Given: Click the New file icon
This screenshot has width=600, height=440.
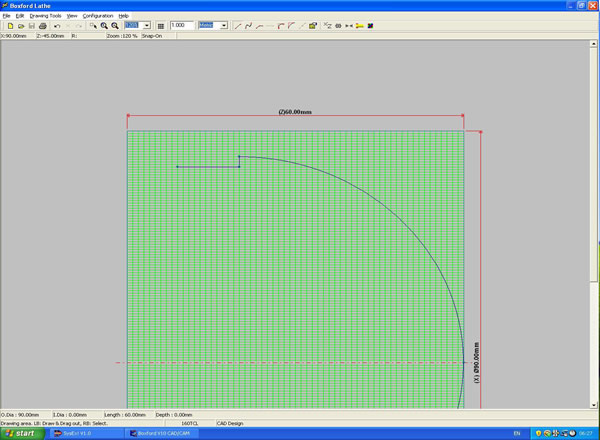Looking at the screenshot, I should click(9, 25).
